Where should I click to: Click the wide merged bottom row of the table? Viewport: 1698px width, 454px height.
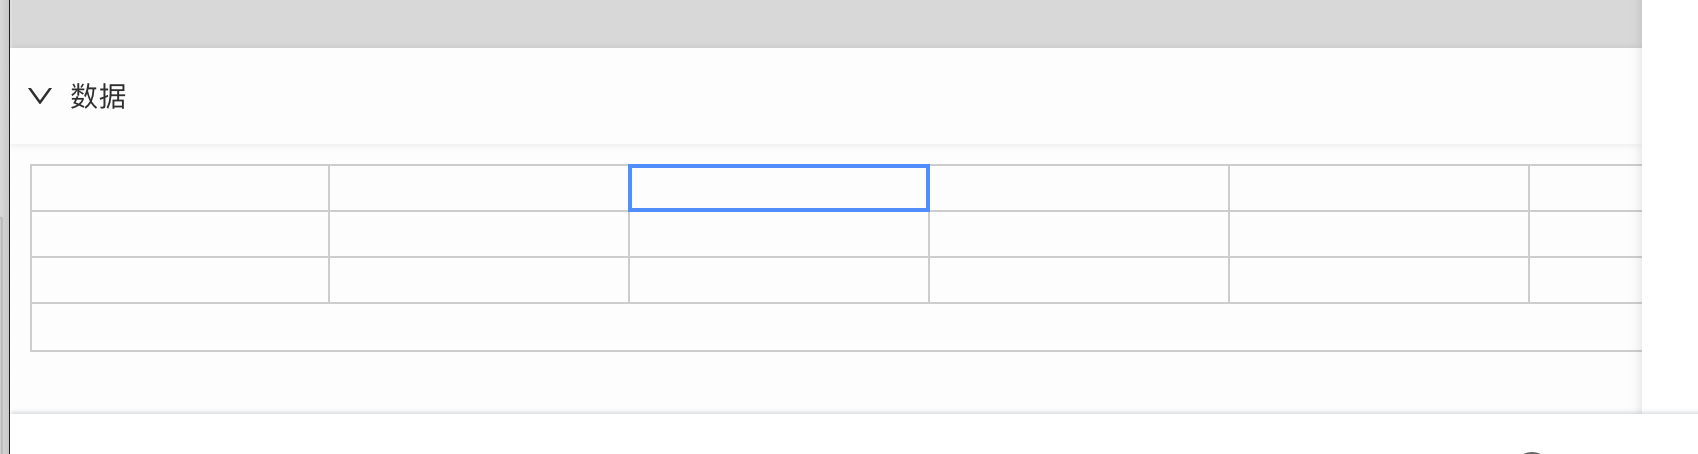tap(837, 327)
